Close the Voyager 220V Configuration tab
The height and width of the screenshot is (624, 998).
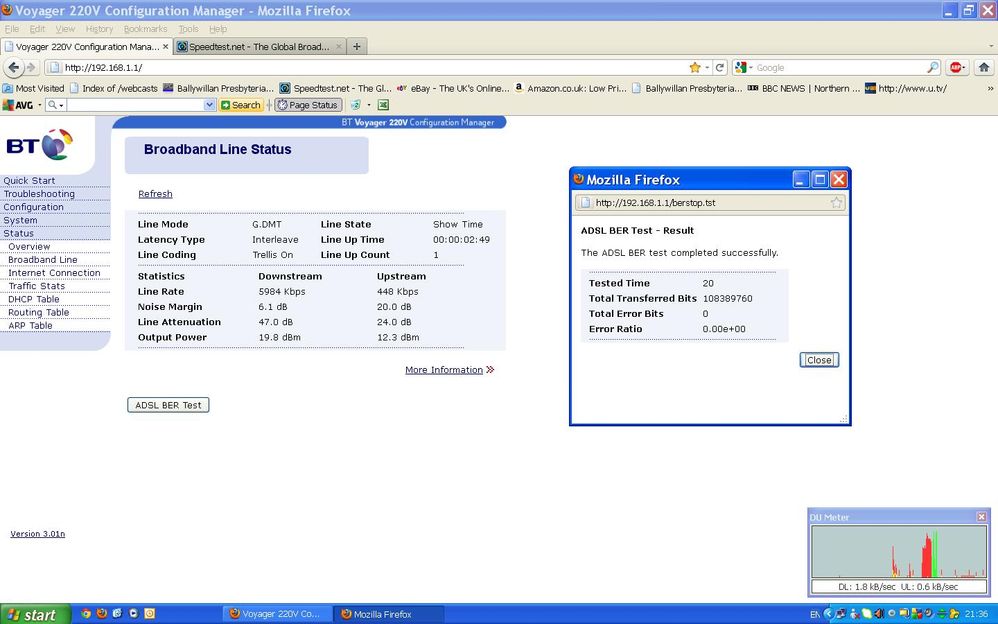(165, 46)
